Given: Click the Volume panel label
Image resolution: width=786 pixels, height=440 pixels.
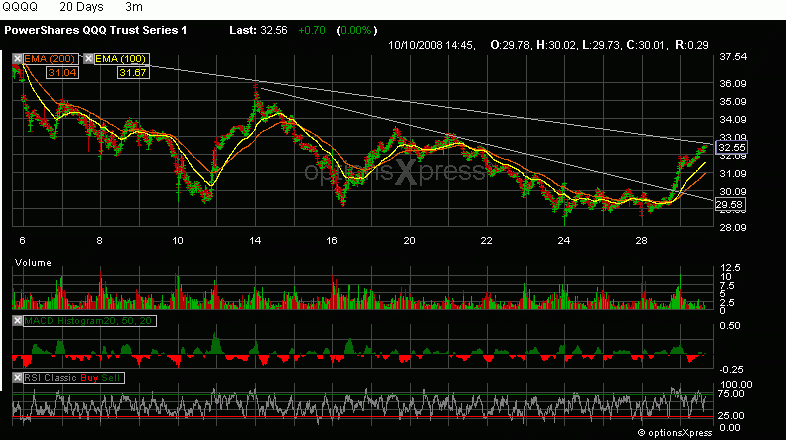Looking at the screenshot, I should click(33, 263).
